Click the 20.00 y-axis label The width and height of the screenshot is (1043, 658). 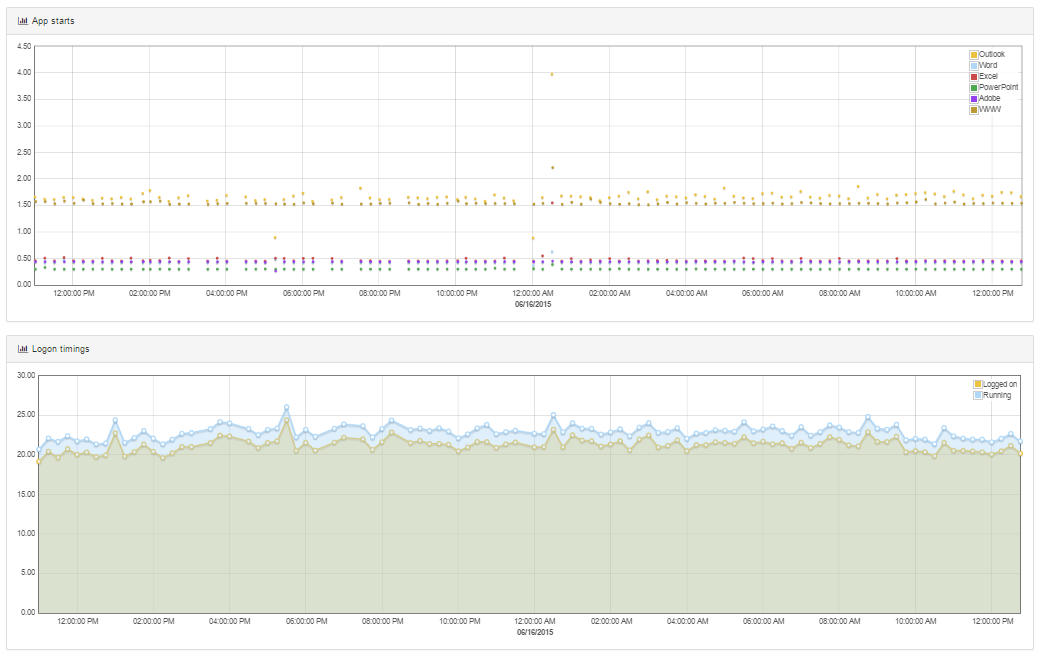coord(27,454)
